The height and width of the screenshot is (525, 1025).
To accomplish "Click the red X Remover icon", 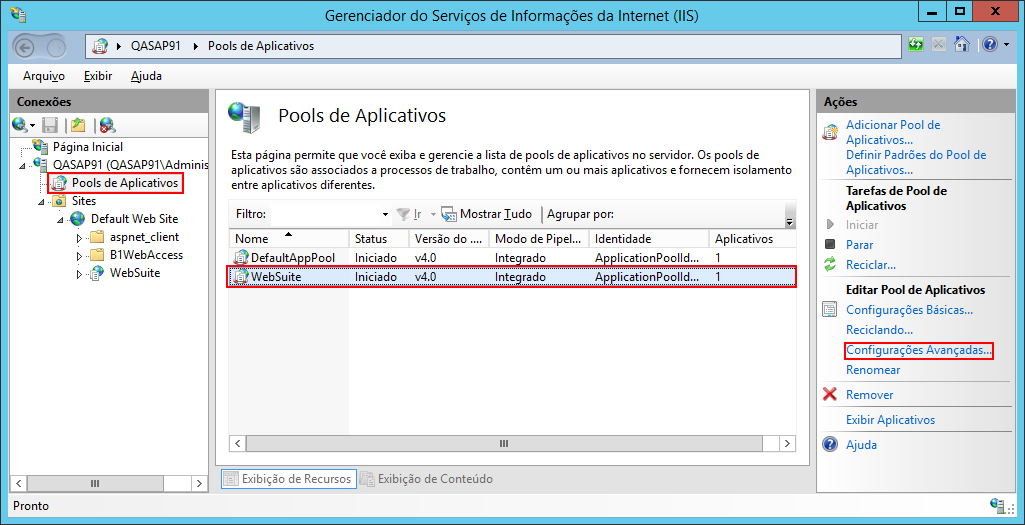I will tap(830, 394).
